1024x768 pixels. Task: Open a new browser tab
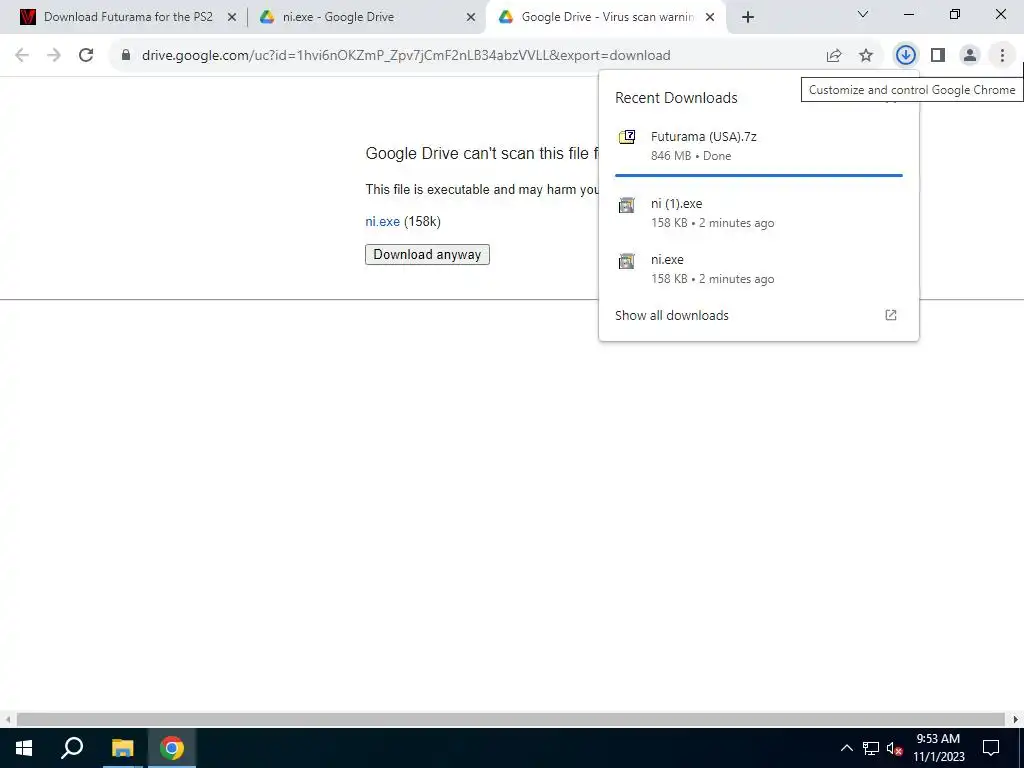[748, 18]
